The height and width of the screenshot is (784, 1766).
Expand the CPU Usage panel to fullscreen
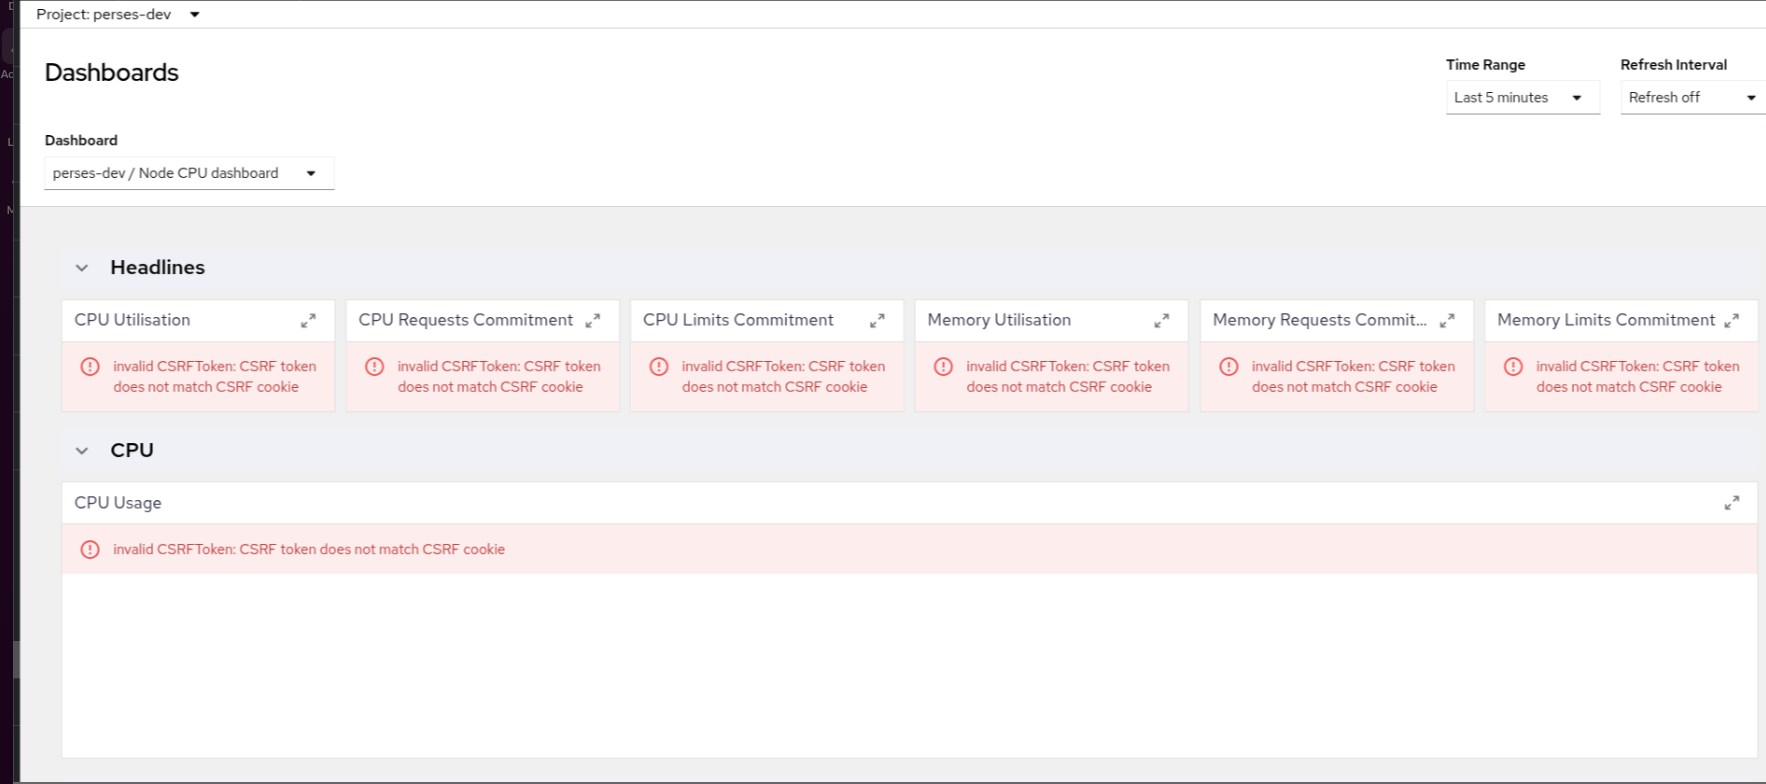click(x=1731, y=503)
